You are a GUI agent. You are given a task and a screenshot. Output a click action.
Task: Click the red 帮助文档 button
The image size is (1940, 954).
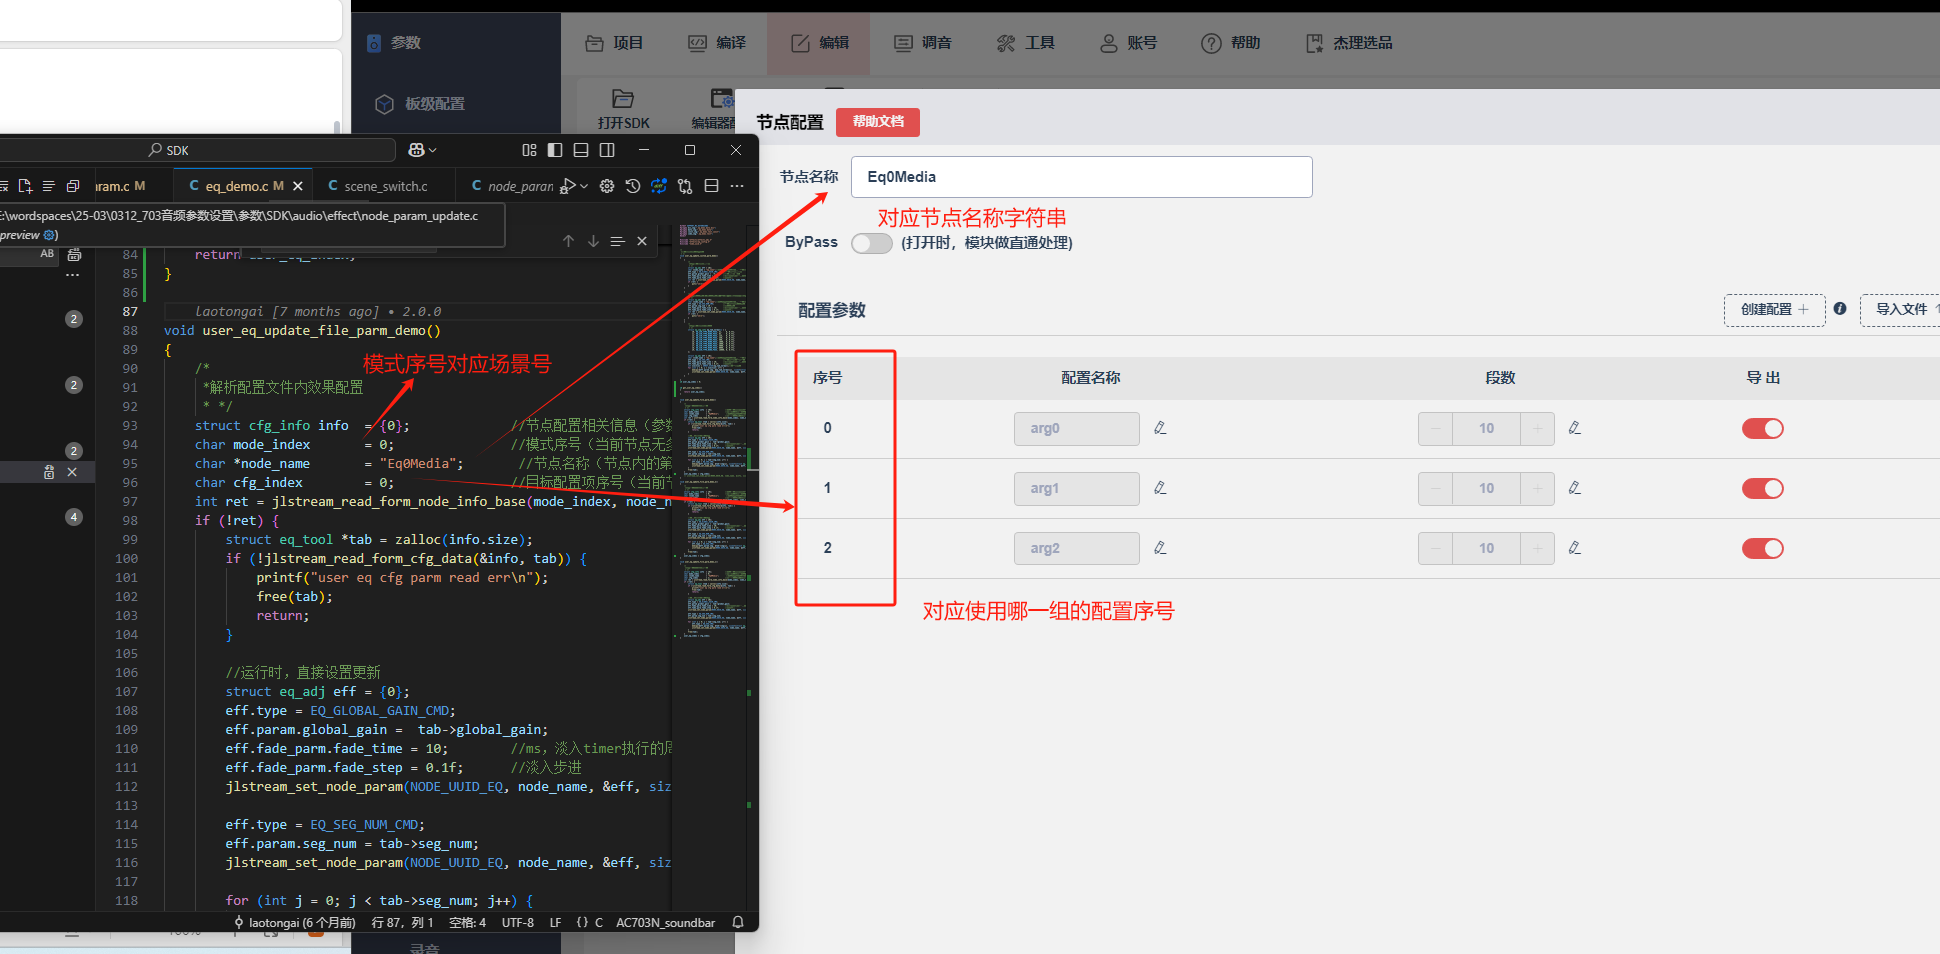878,122
